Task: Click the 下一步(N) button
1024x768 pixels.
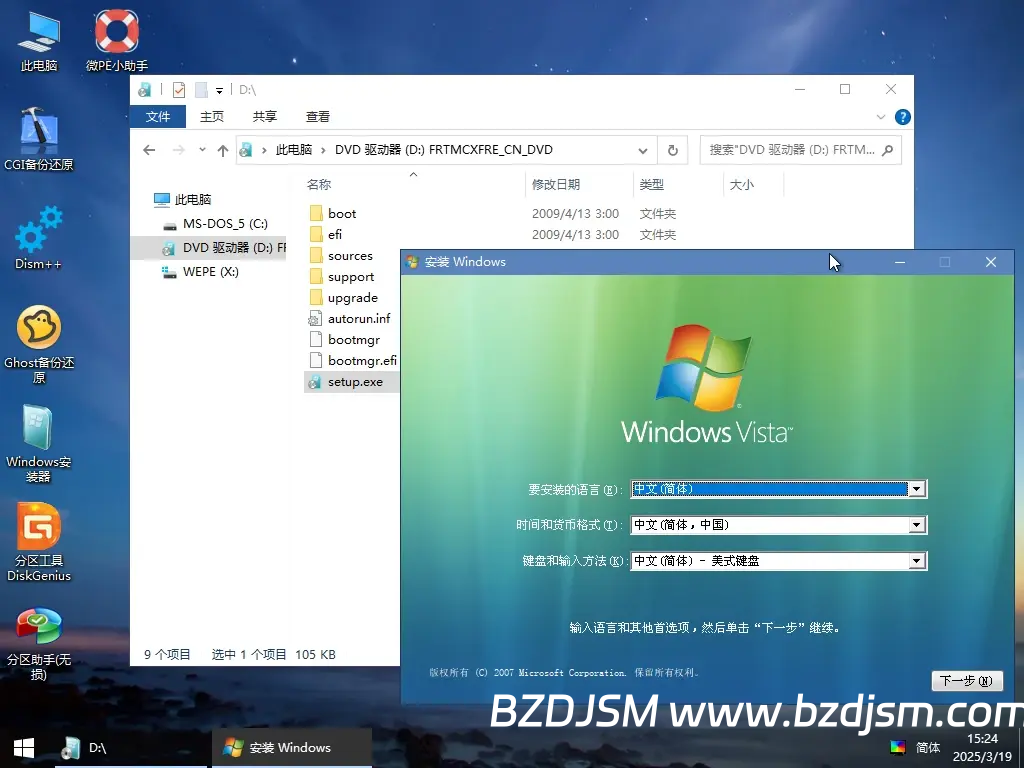Action: point(966,681)
